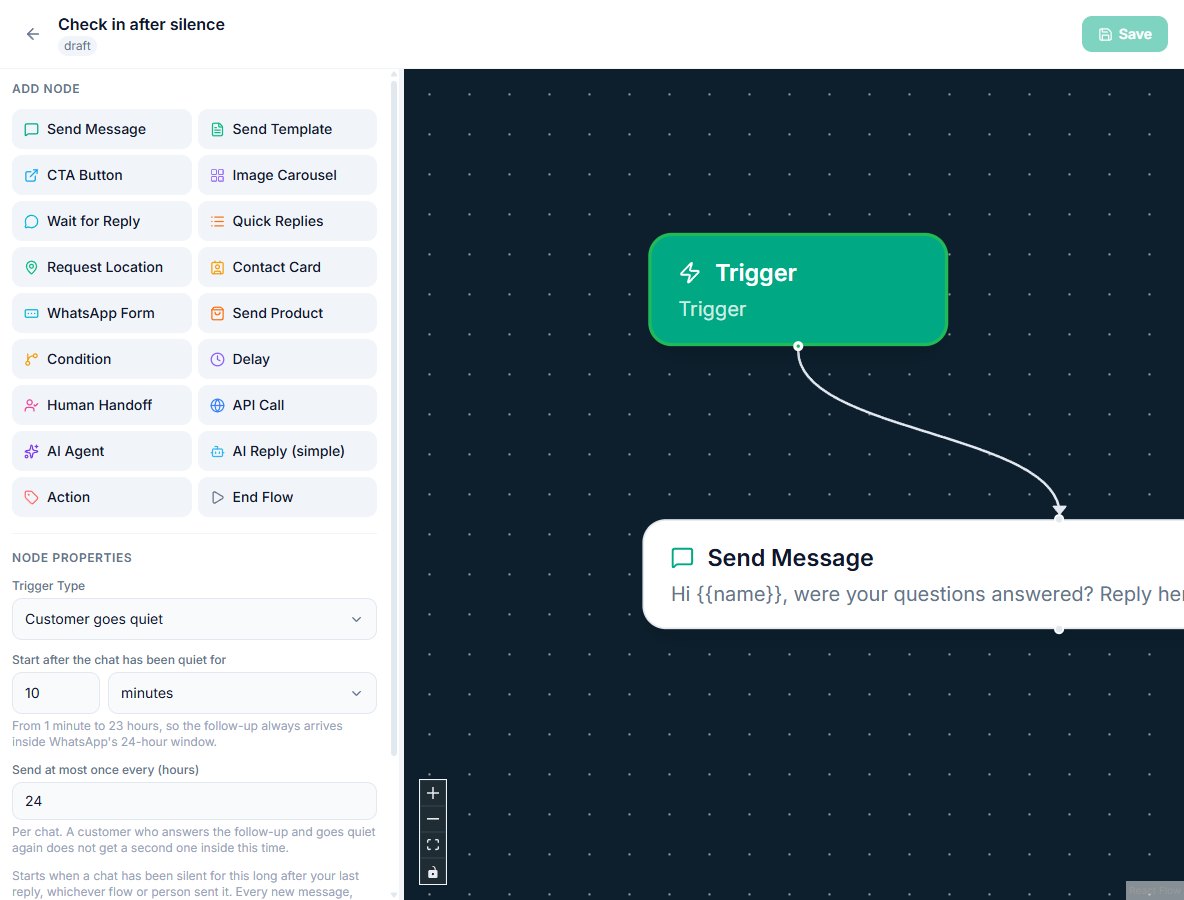The width and height of the screenshot is (1184, 900).
Task: Click the Trigger node's bottom output handle
Action: 798,346
